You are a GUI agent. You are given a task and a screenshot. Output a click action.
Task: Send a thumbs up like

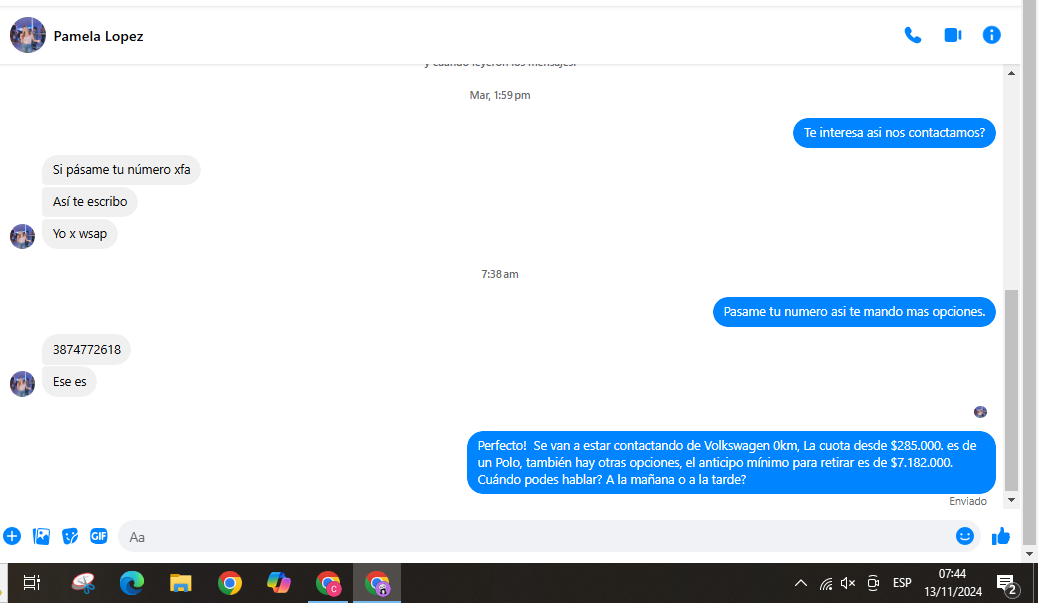point(1001,536)
